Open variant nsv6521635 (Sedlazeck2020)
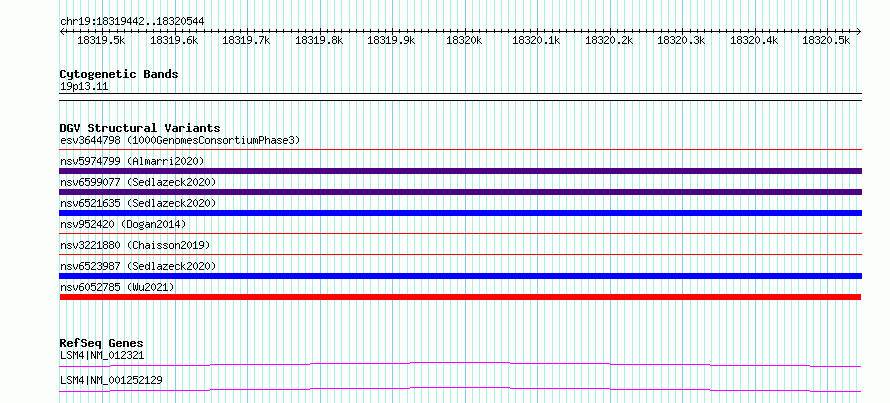890x403 pixels. coord(138,203)
